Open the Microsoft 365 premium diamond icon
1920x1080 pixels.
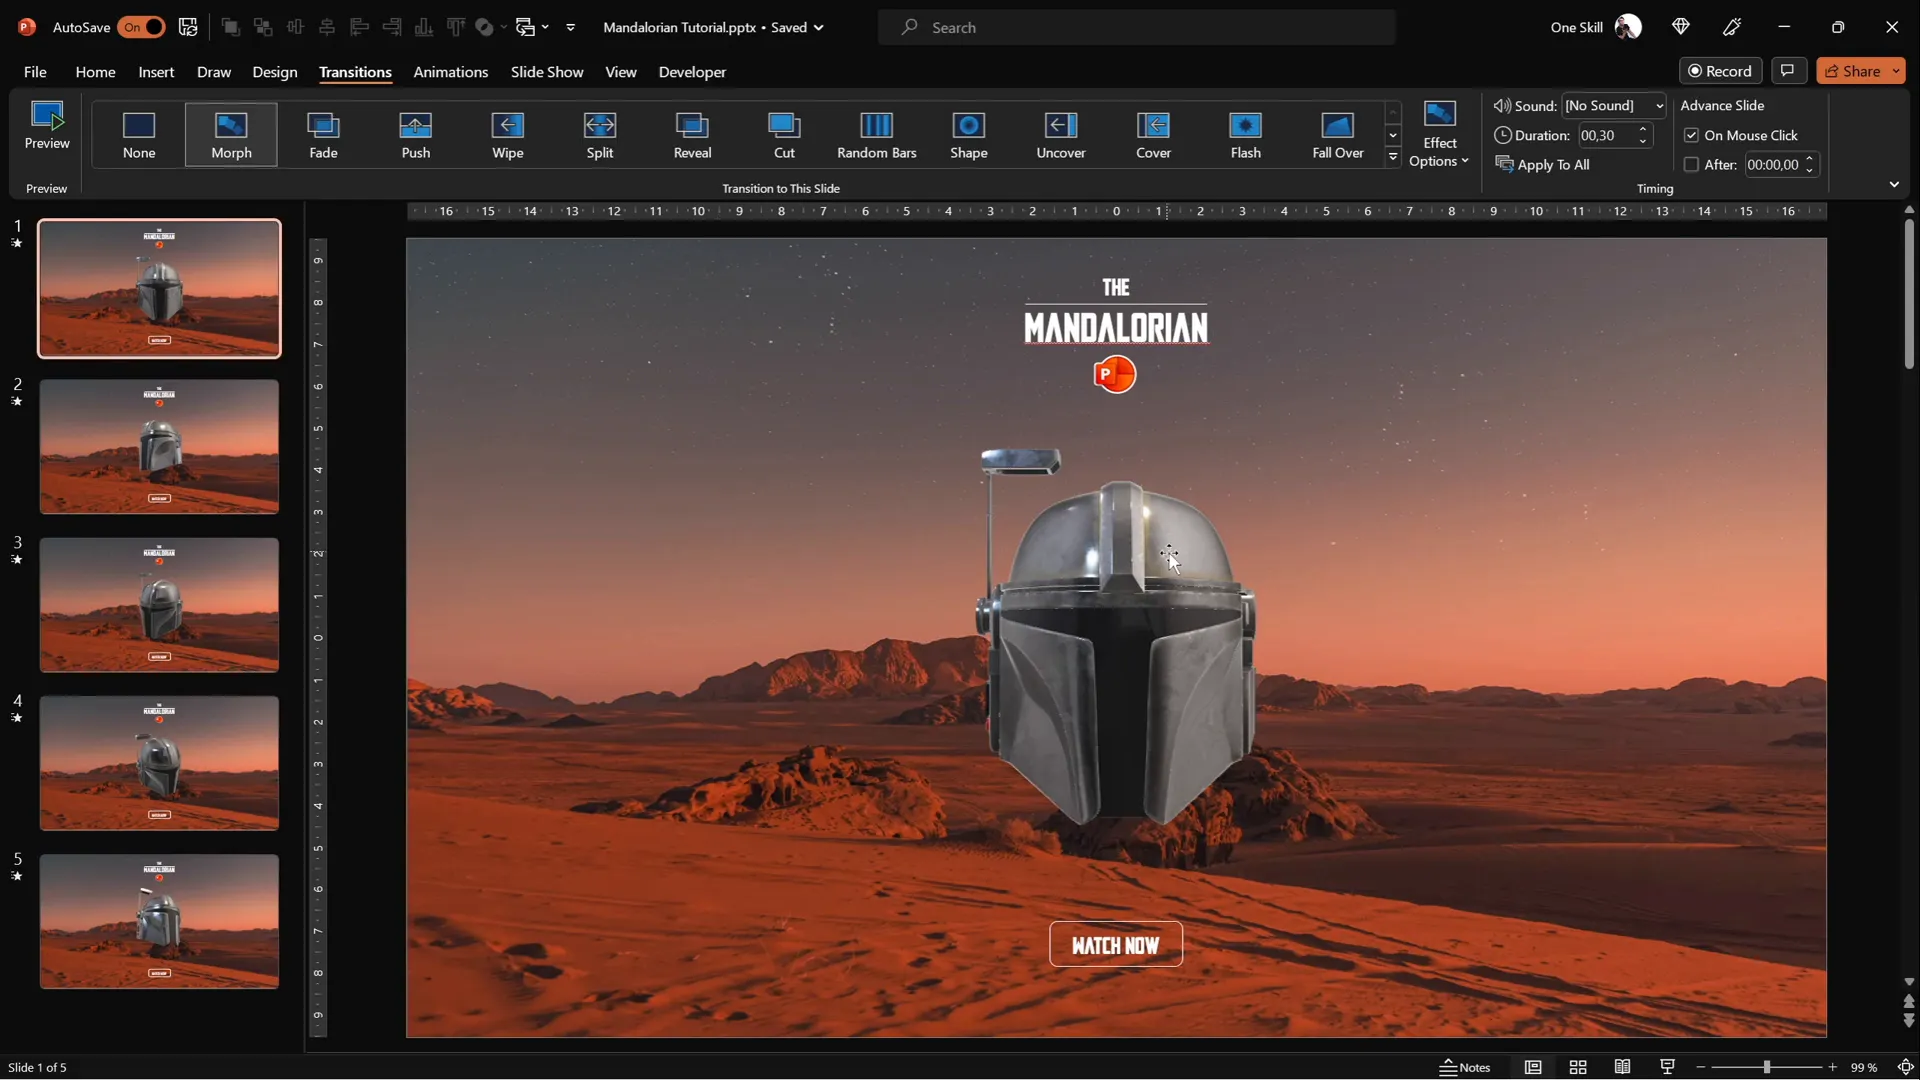point(1681,27)
